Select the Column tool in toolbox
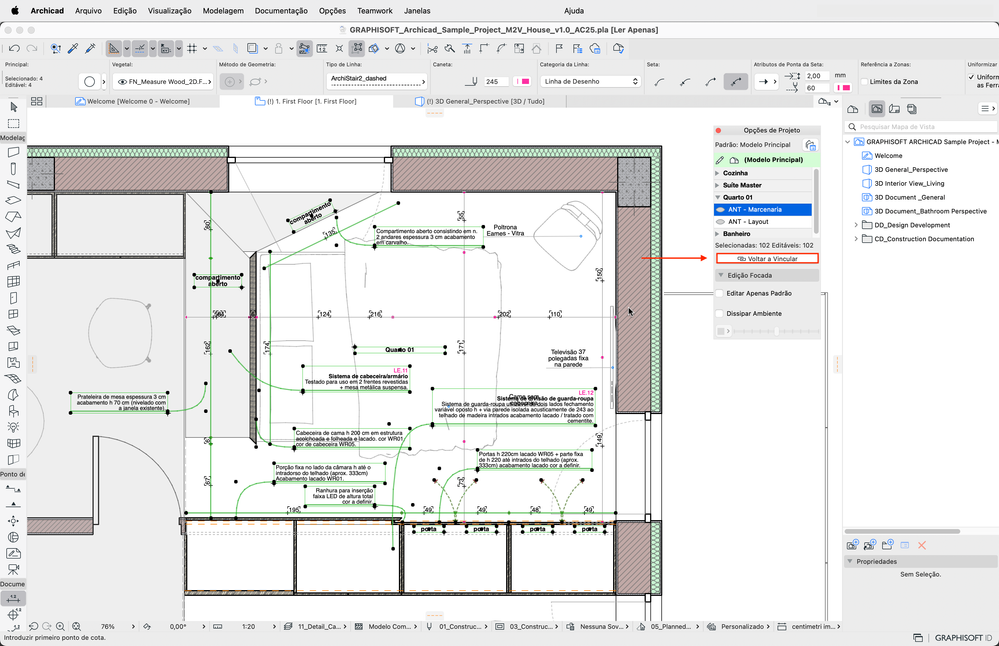The image size is (999, 646). pos(13,169)
